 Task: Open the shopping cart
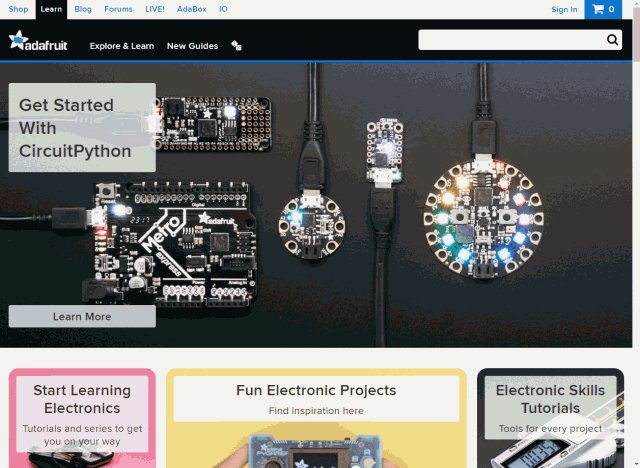pos(603,9)
